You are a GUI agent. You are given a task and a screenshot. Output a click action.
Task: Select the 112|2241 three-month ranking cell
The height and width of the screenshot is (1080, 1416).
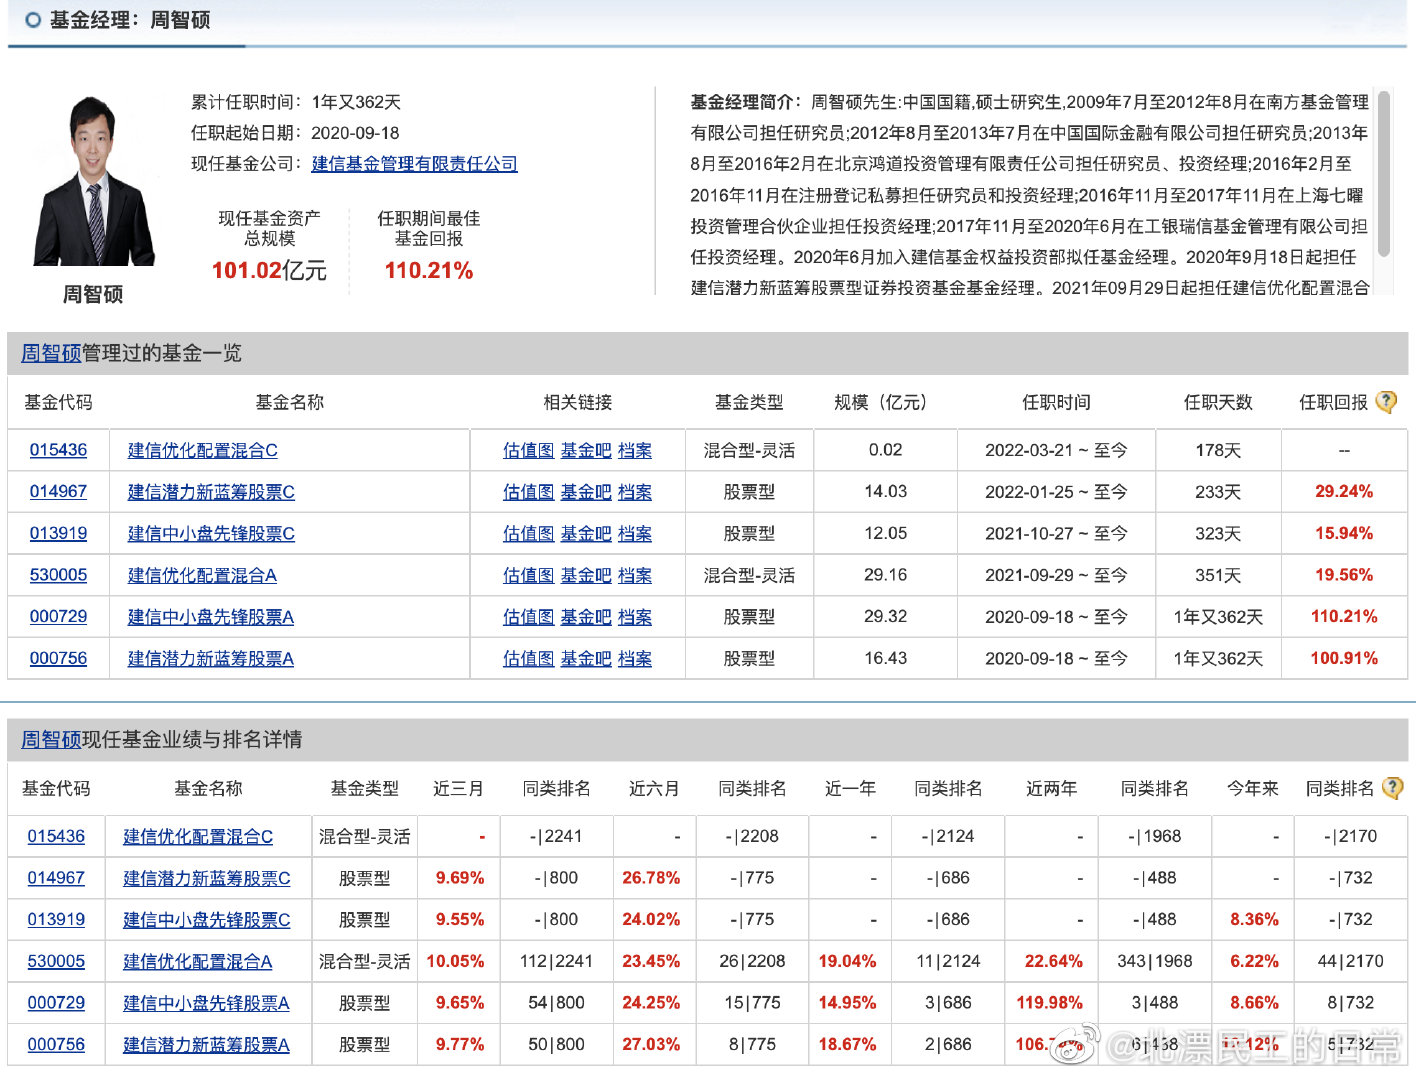pyautogui.click(x=556, y=961)
